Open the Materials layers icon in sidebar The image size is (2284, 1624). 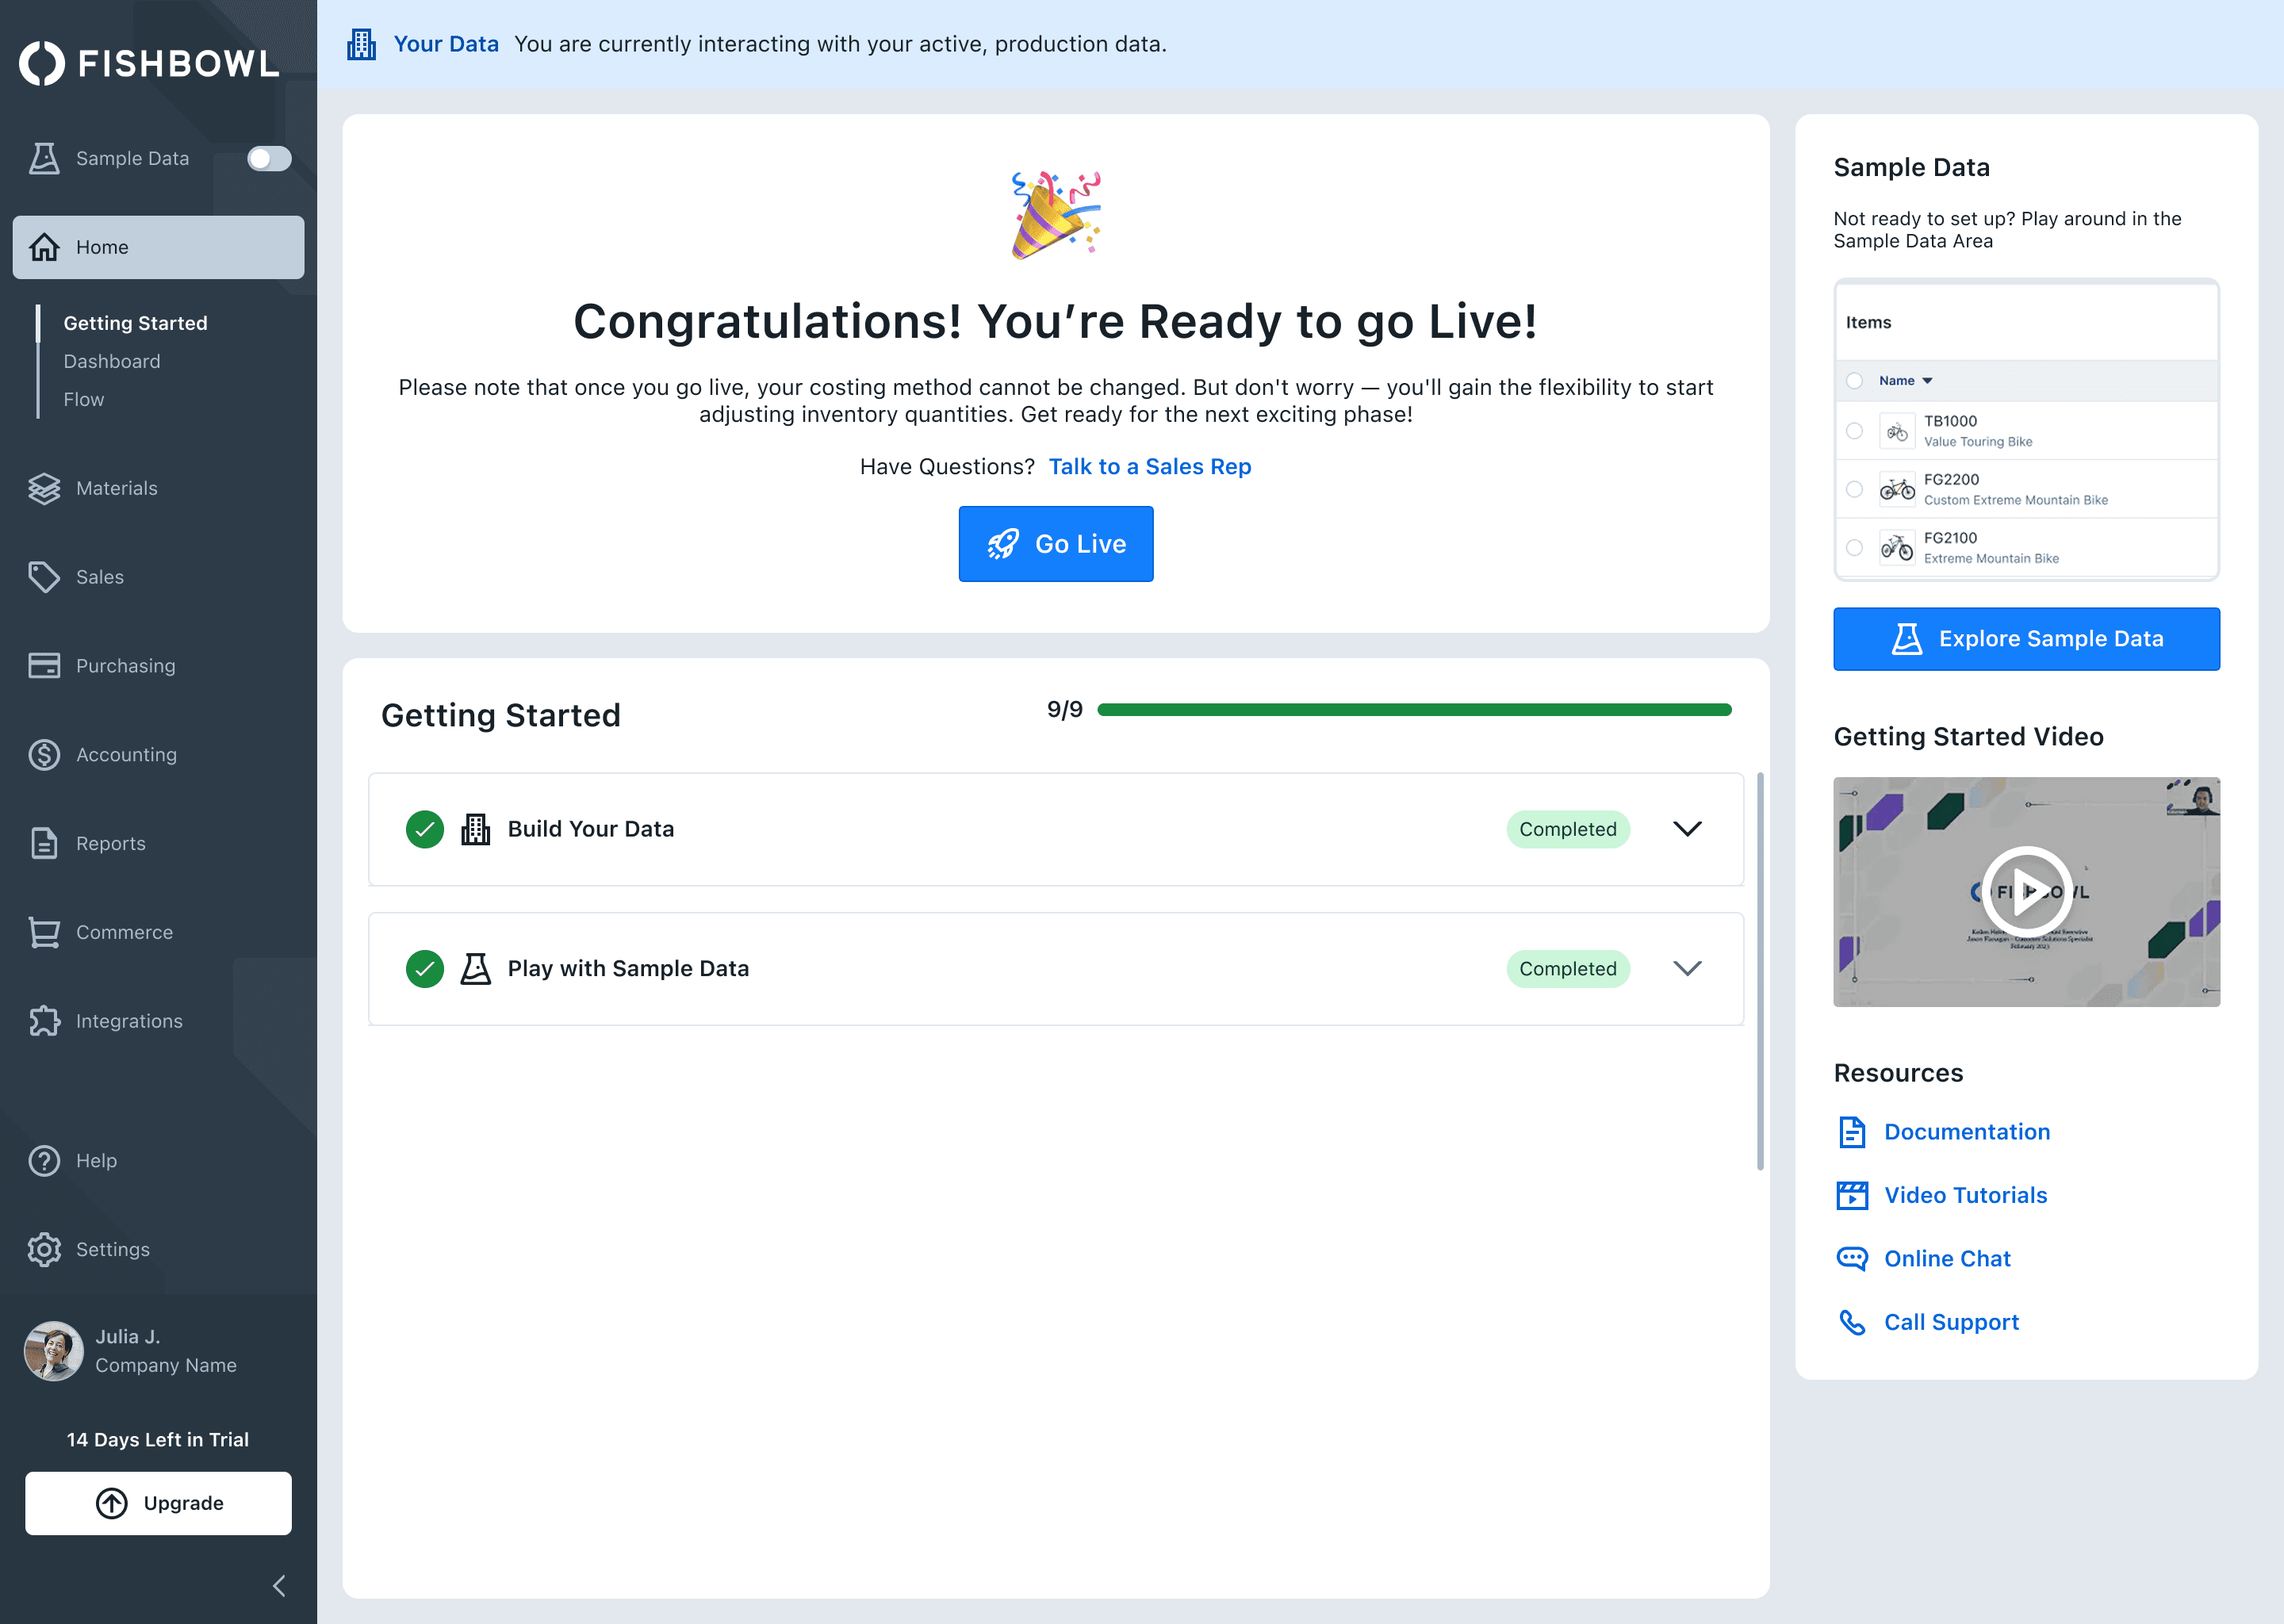(44, 488)
